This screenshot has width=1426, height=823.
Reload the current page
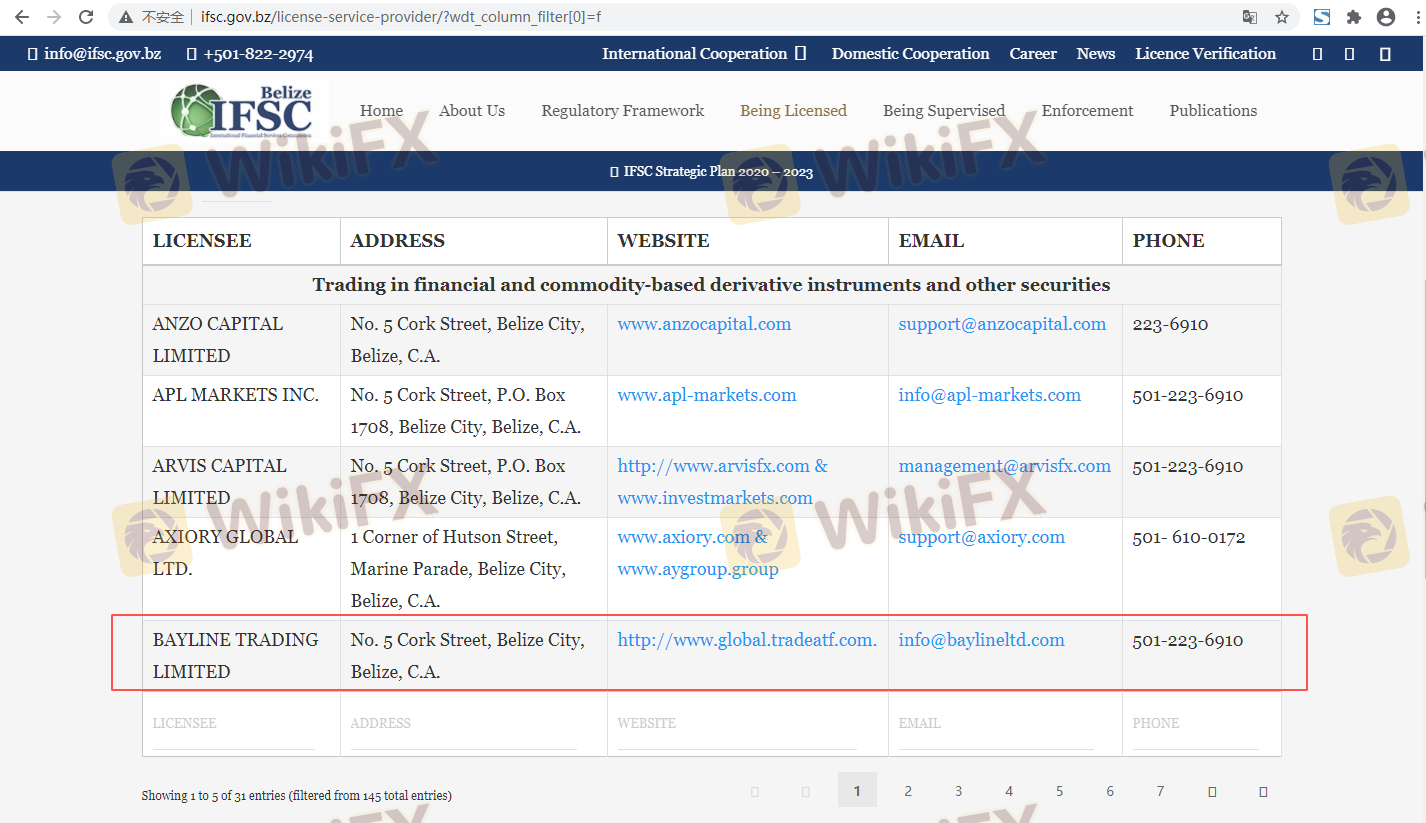[x=86, y=17]
